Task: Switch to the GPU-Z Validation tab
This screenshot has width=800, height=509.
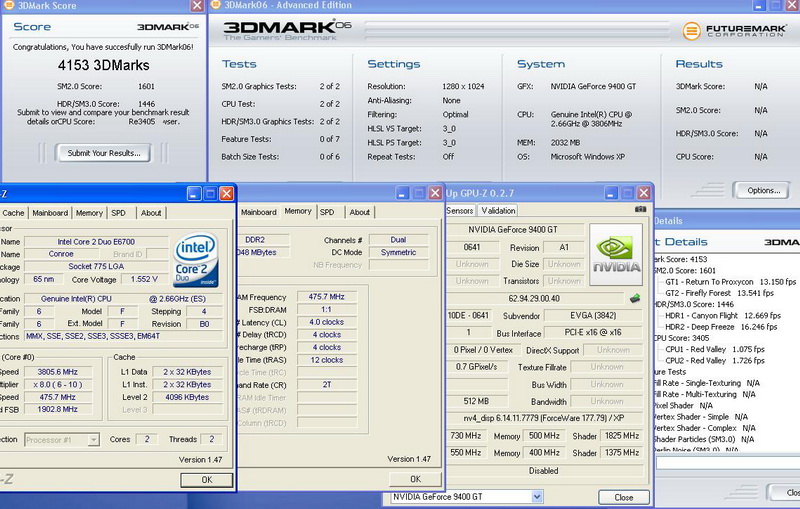Action: point(498,210)
